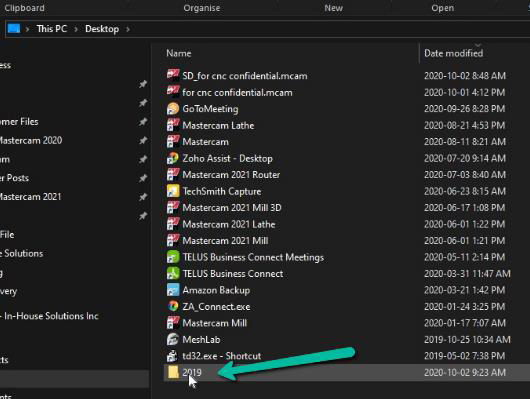The height and width of the screenshot is (399, 530).
Task: Click the Mastercam 2021 Router icon
Action: pos(173,175)
